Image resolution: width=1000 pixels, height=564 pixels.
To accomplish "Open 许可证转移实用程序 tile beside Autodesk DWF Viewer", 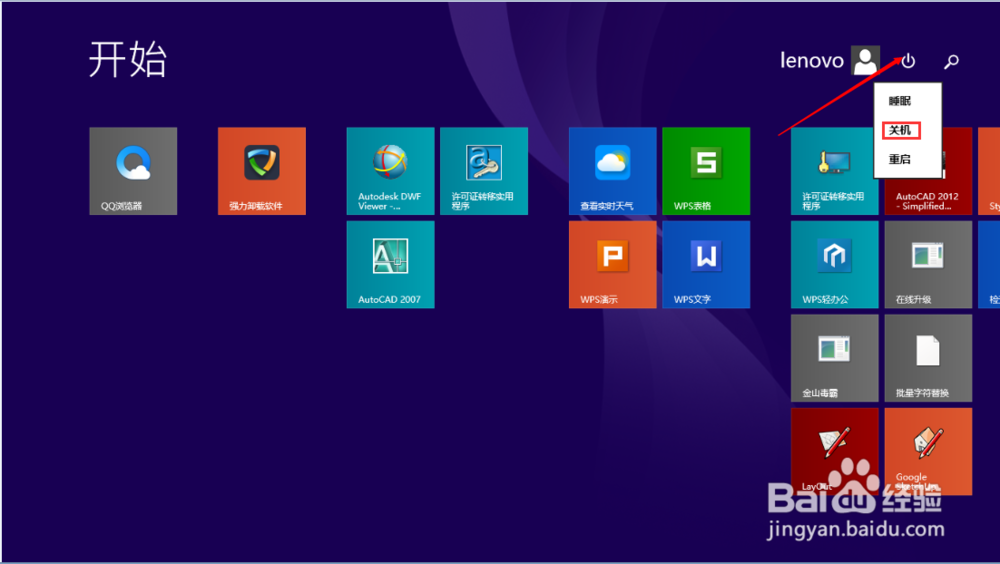I will (484, 171).
